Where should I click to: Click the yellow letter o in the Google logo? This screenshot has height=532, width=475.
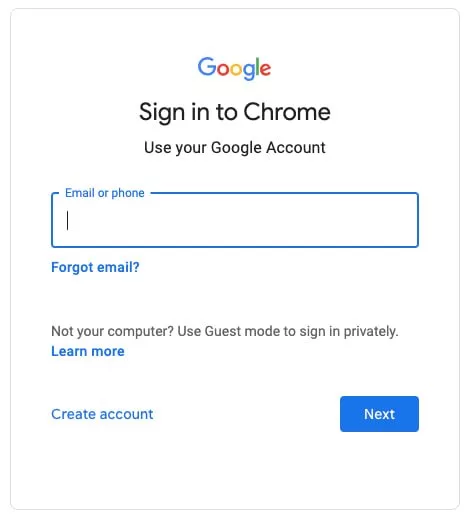click(x=236, y=70)
